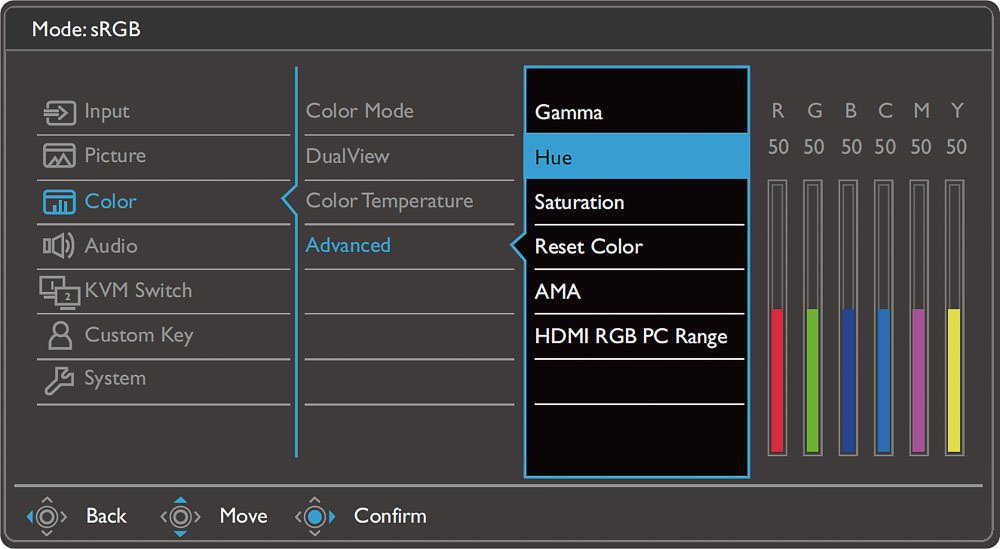Open the System wrench icon
The width and height of the screenshot is (1000, 549).
59,380
